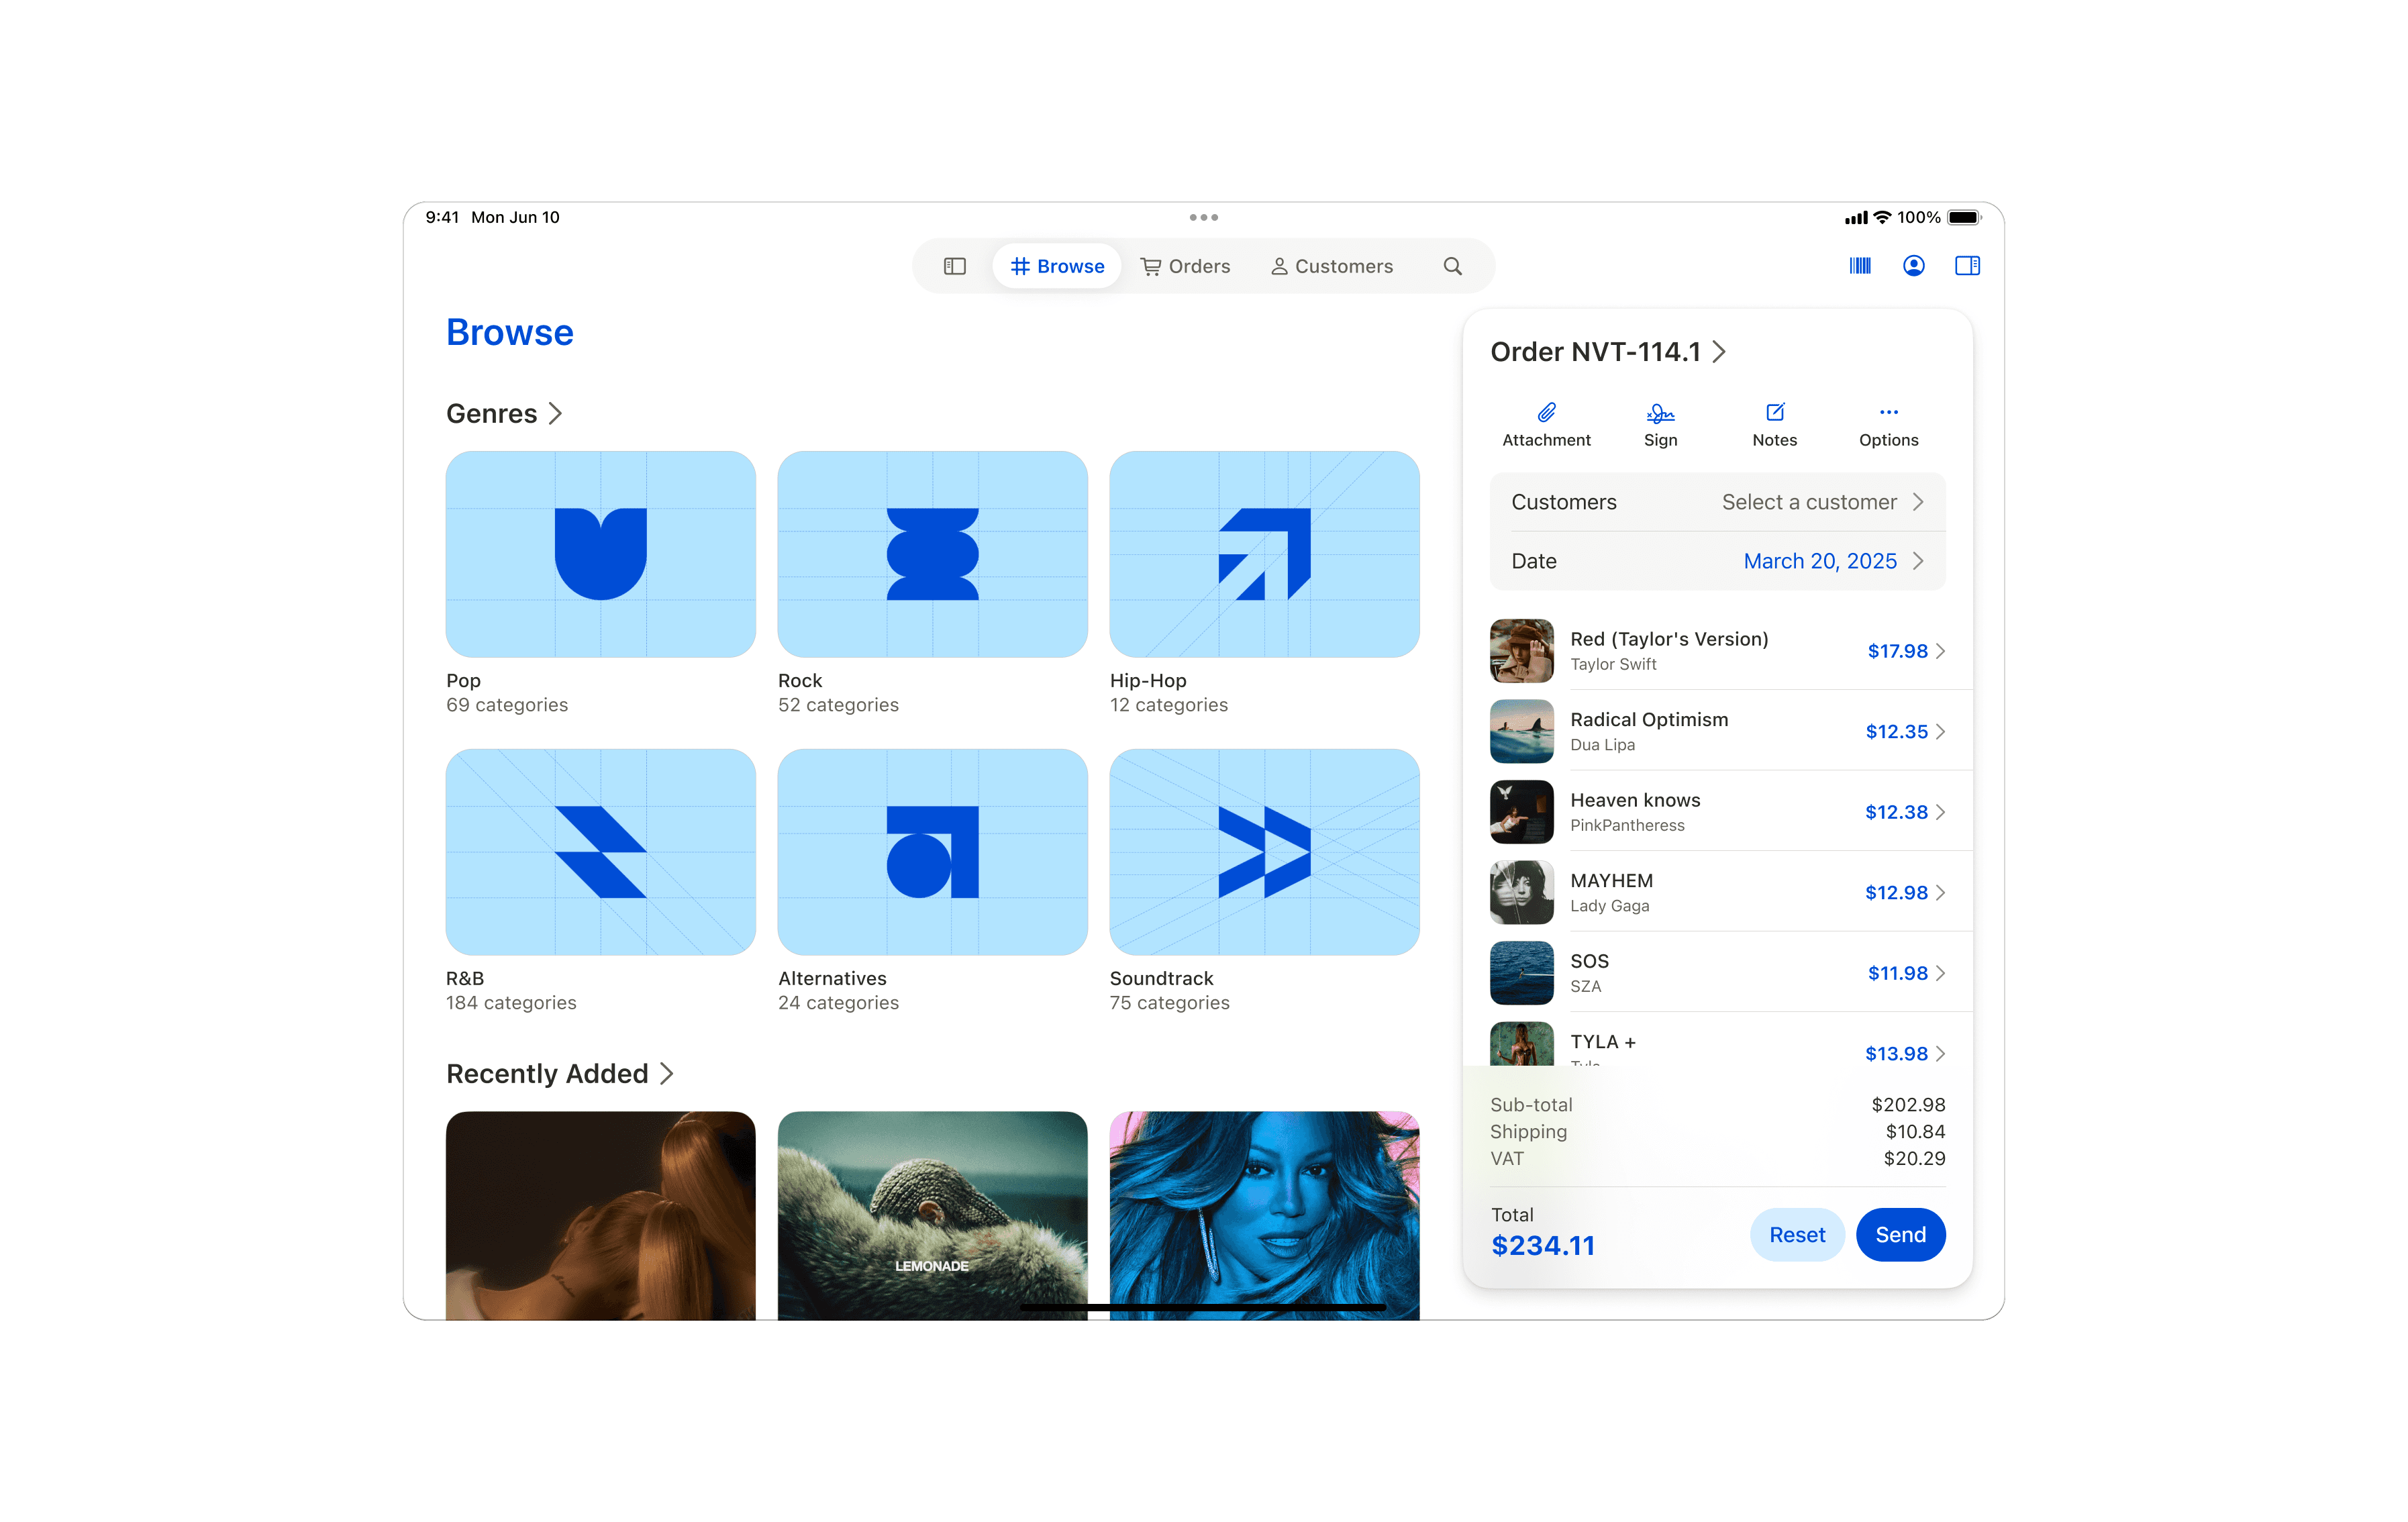
Task: Open the blue-toned album cover
Action: [1264, 1215]
